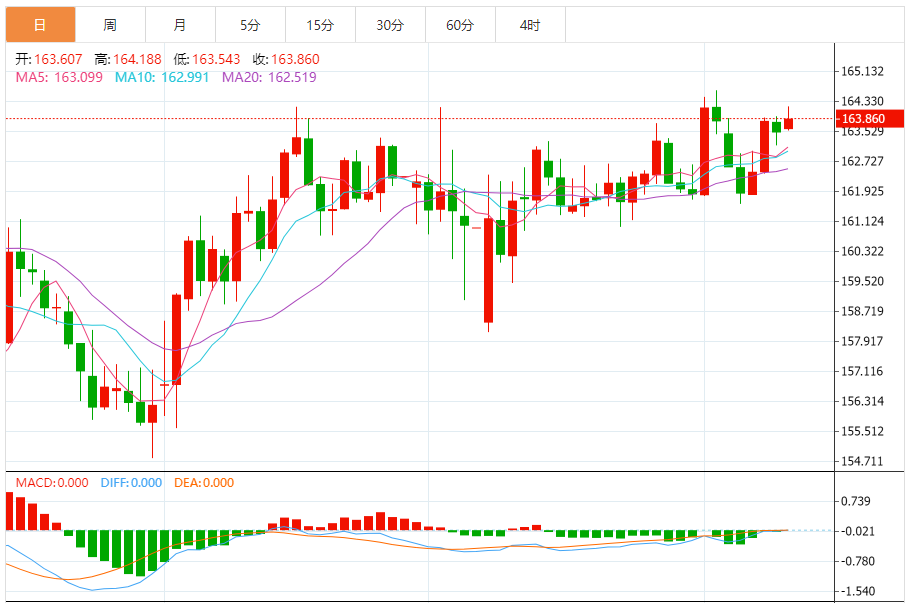Select the 4时 timeframe tab

(530, 25)
